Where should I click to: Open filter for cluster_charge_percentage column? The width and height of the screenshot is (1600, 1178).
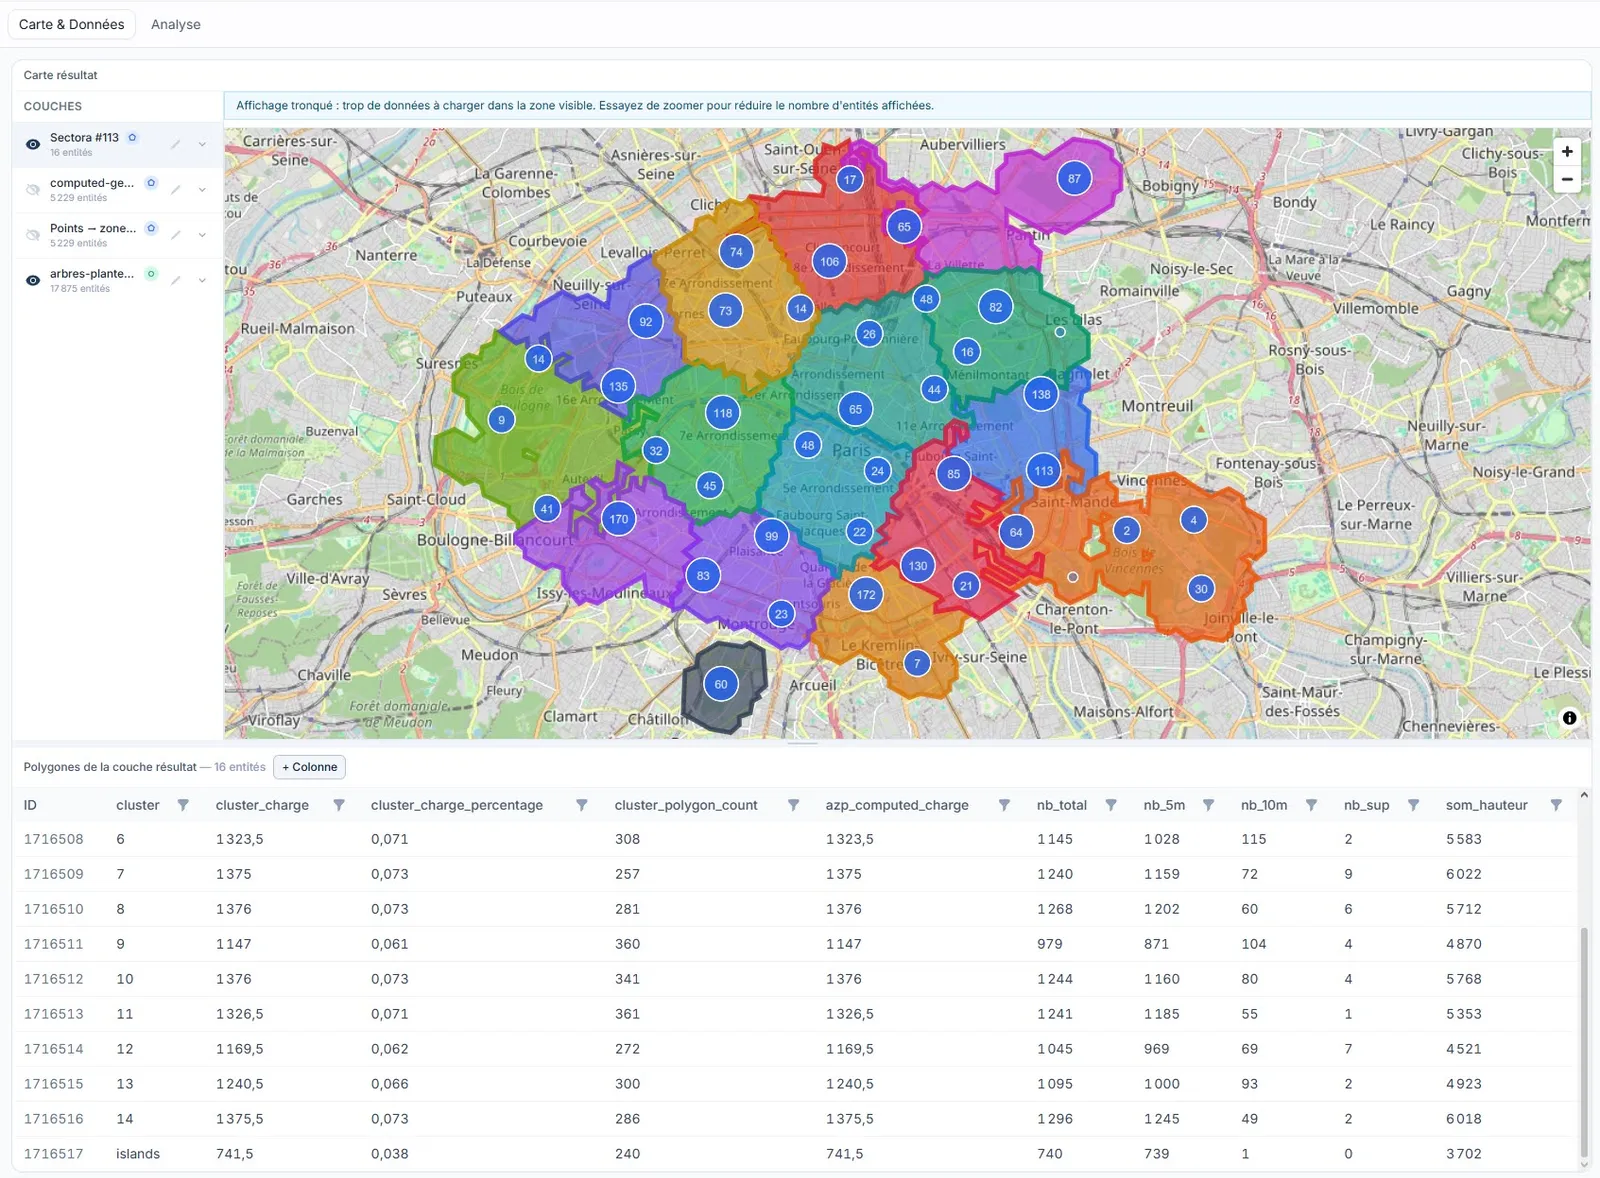click(581, 805)
